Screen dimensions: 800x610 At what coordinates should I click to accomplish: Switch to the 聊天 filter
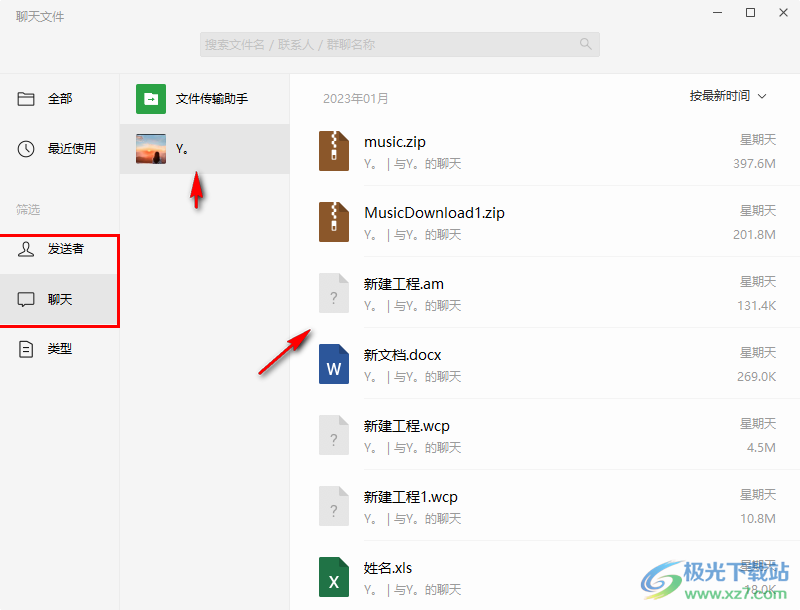[x=50, y=298]
